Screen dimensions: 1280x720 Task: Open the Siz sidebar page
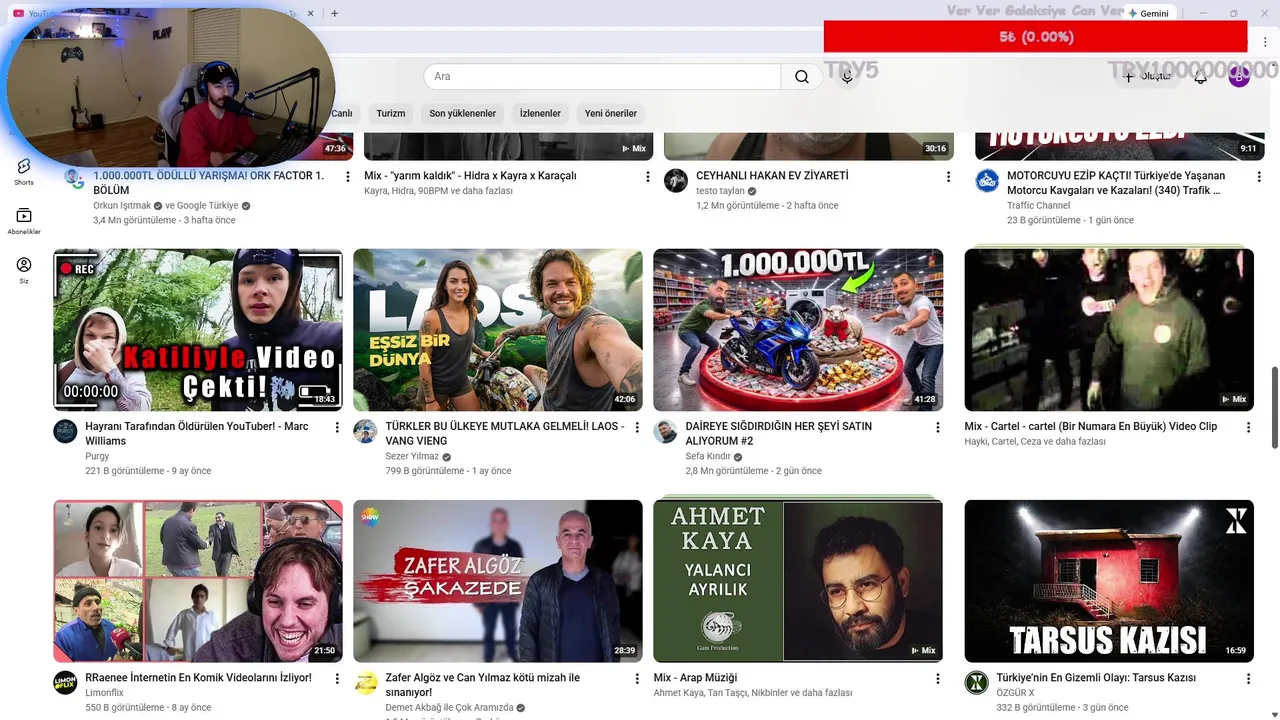tap(24, 270)
